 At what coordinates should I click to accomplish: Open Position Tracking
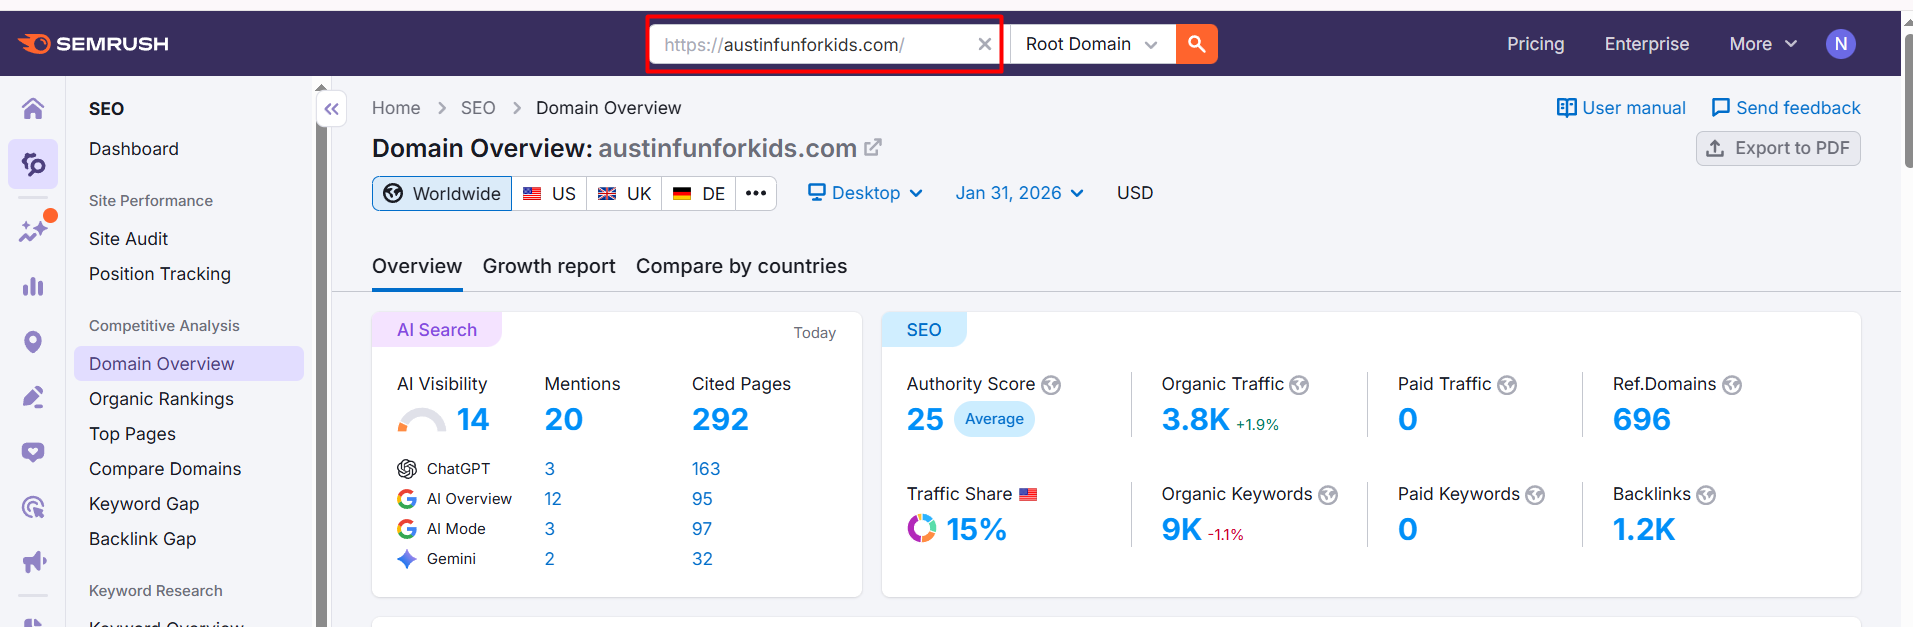160,274
